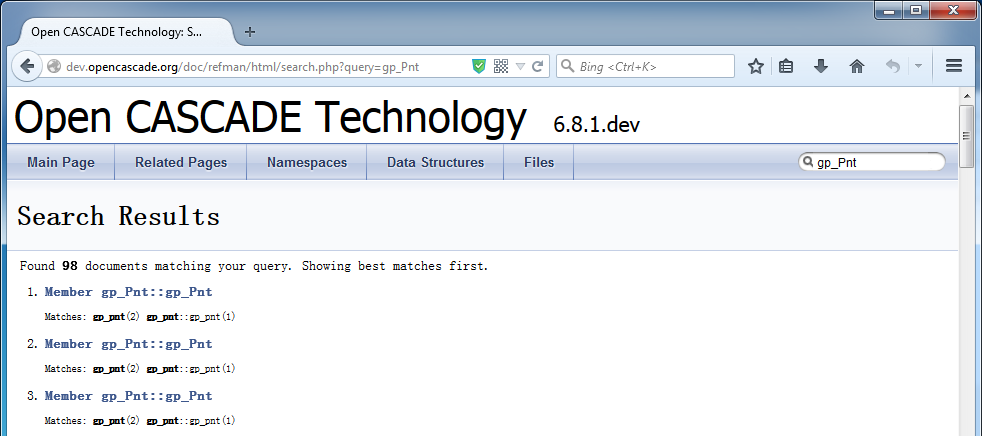This screenshot has height=436, width=982.
Task: Open first result Member gp_Pnt::gp_Pnt
Action: (x=128, y=292)
